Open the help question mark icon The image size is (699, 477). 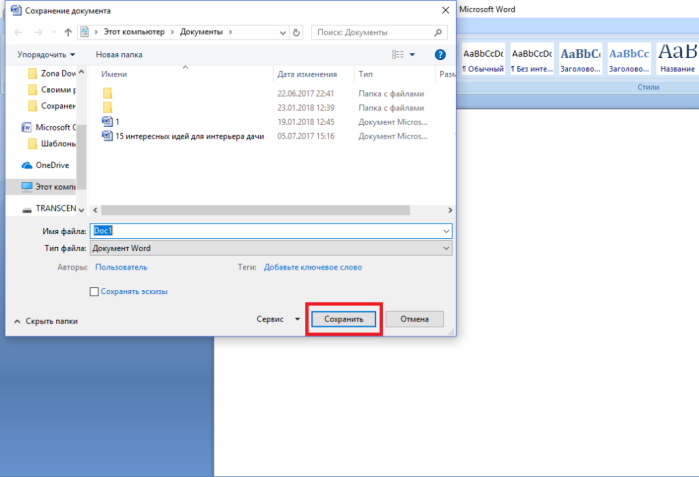(x=440, y=54)
